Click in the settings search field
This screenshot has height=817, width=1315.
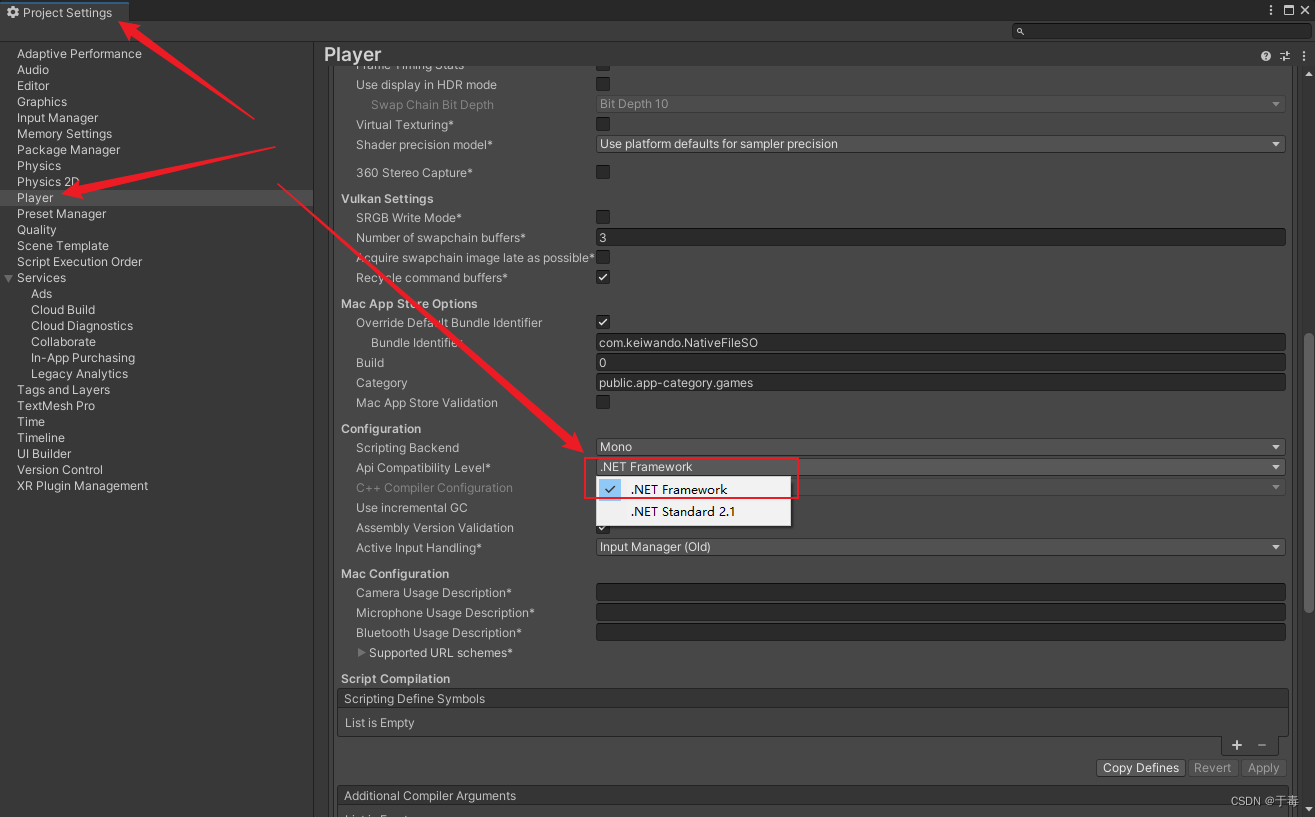1160,32
